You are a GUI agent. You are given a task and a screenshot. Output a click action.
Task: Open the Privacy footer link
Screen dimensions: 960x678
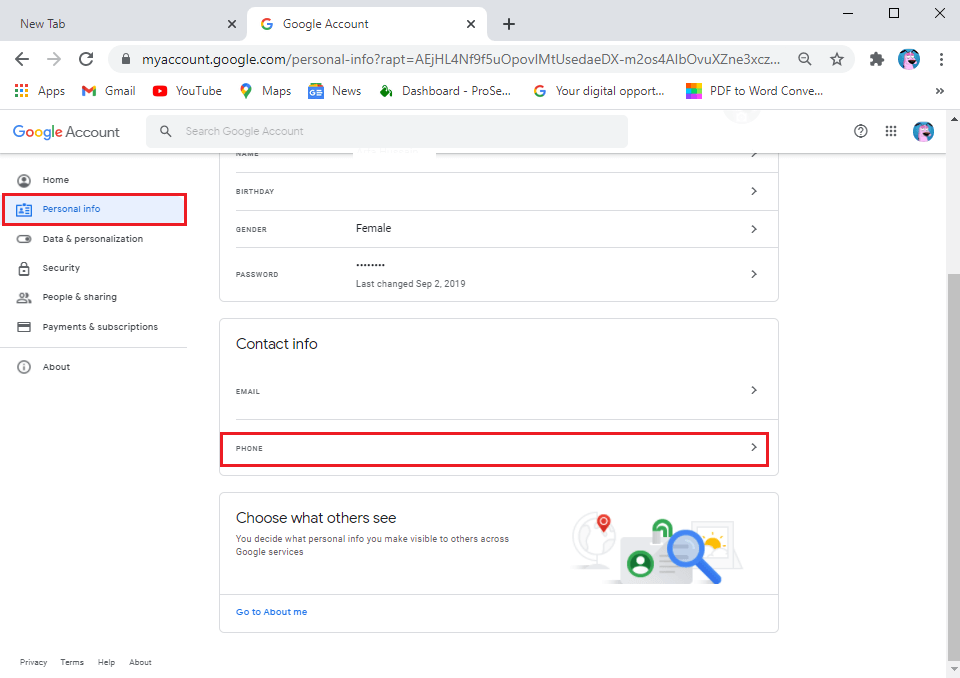[33, 662]
